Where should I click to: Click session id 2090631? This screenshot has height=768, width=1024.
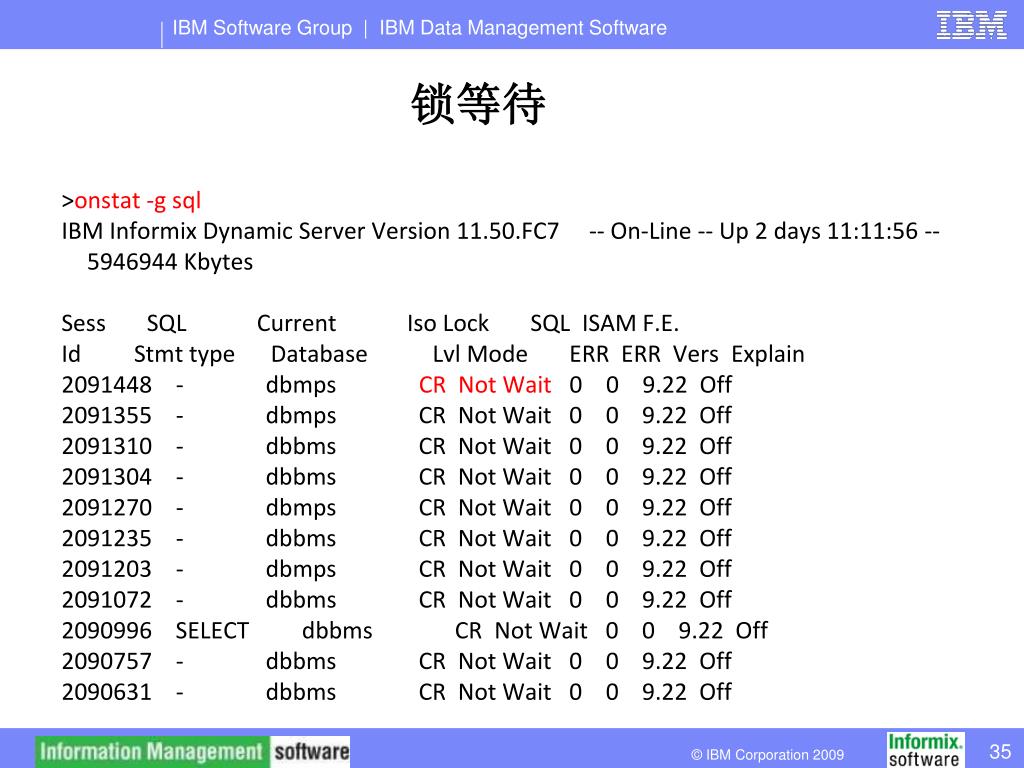pyautogui.click(x=106, y=692)
